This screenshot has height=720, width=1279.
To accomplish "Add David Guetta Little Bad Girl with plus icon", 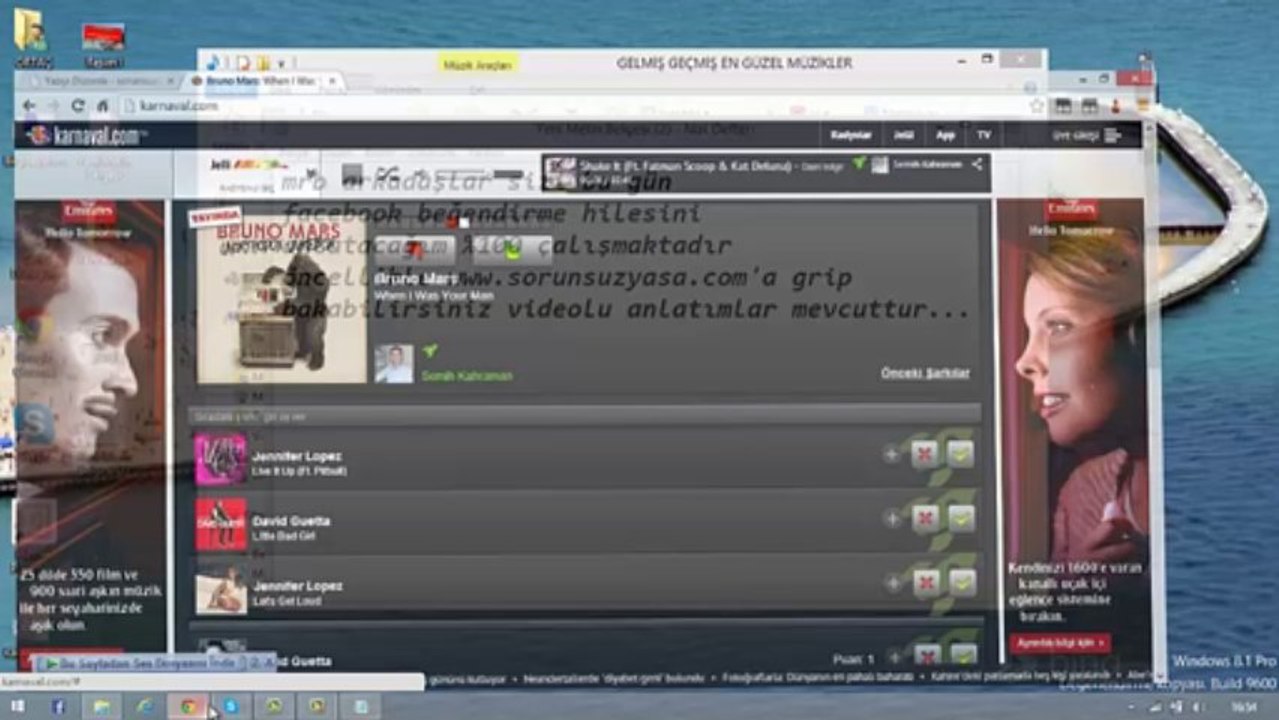I will 891,519.
